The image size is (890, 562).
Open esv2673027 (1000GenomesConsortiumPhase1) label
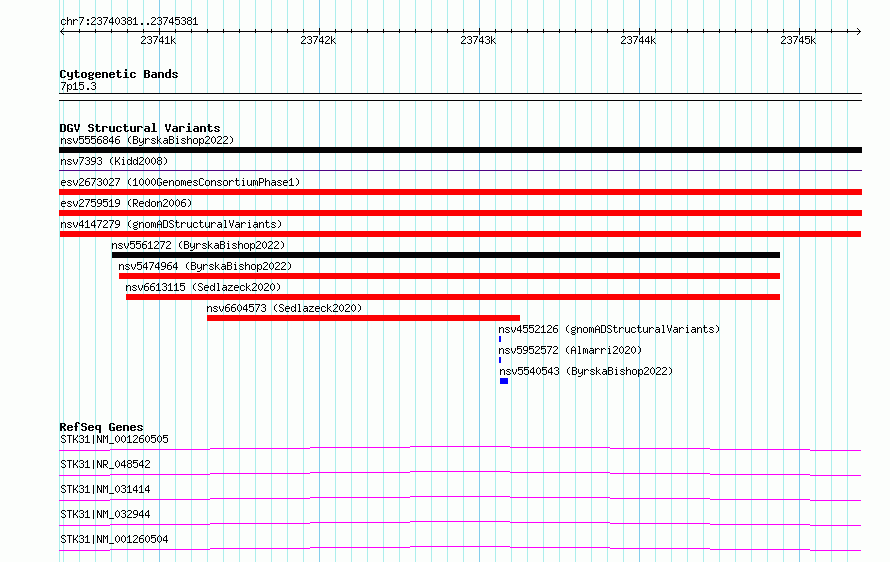click(x=180, y=182)
